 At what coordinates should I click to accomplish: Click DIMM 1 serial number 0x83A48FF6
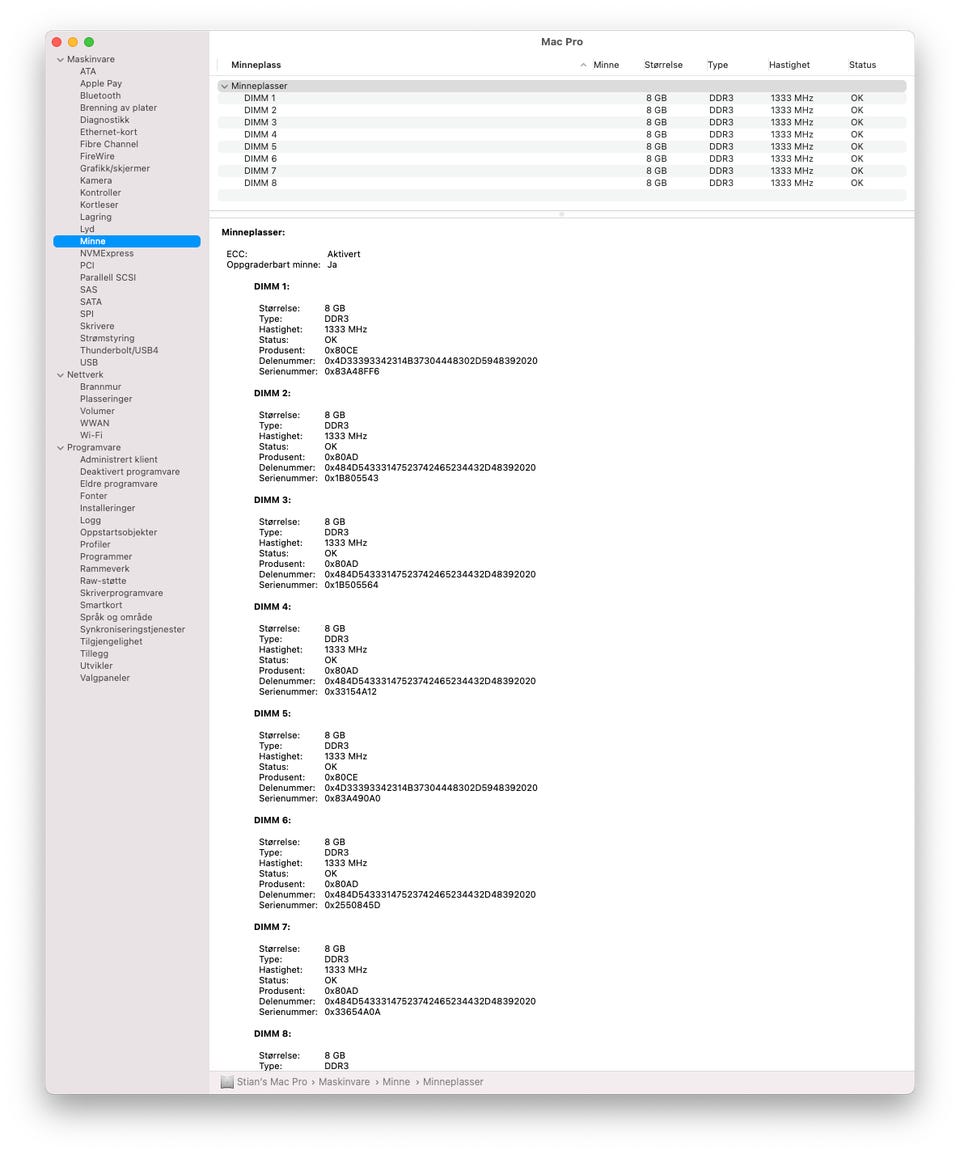[352, 372]
